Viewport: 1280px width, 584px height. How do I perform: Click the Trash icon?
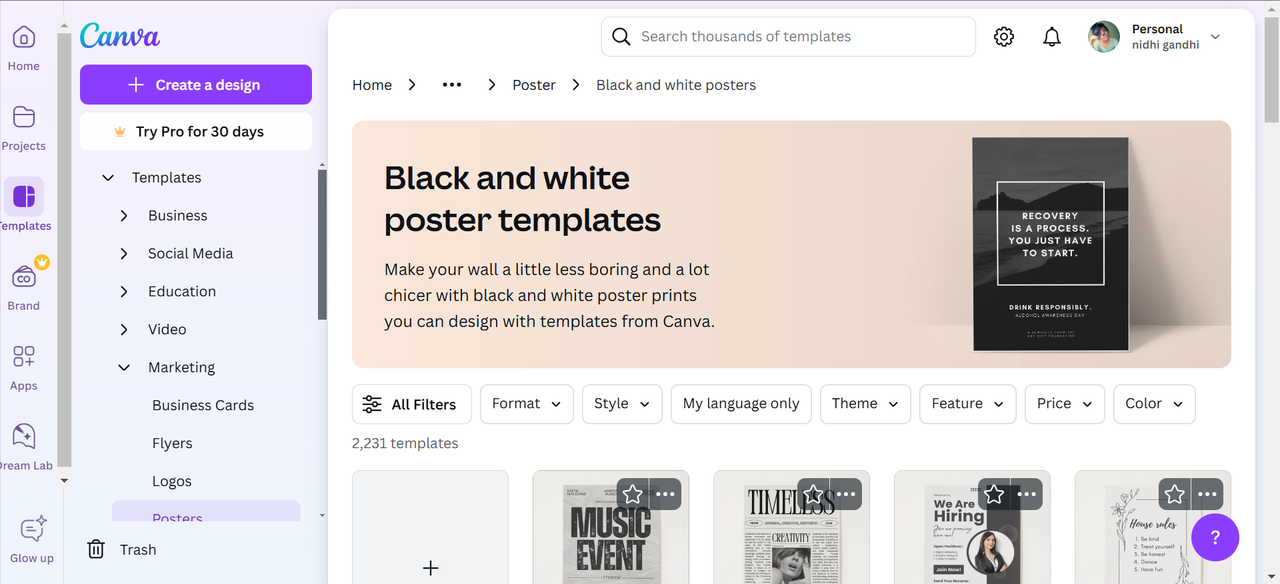pyautogui.click(x=97, y=549)
